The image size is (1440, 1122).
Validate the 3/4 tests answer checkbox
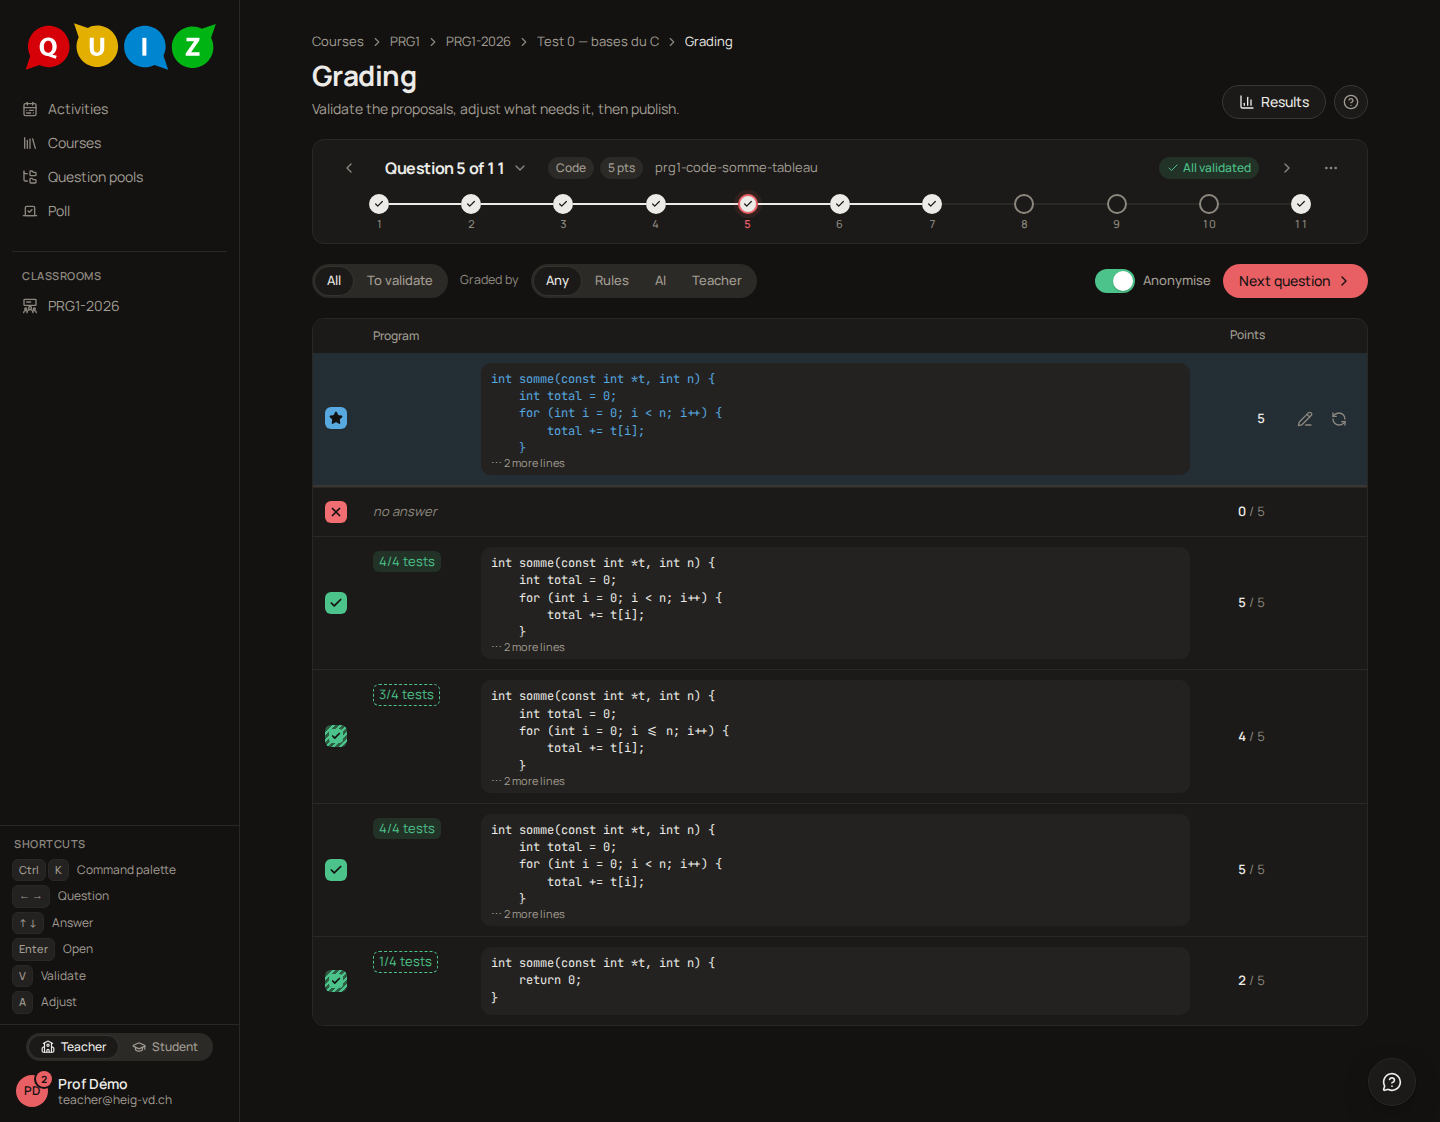pos(336,736)
